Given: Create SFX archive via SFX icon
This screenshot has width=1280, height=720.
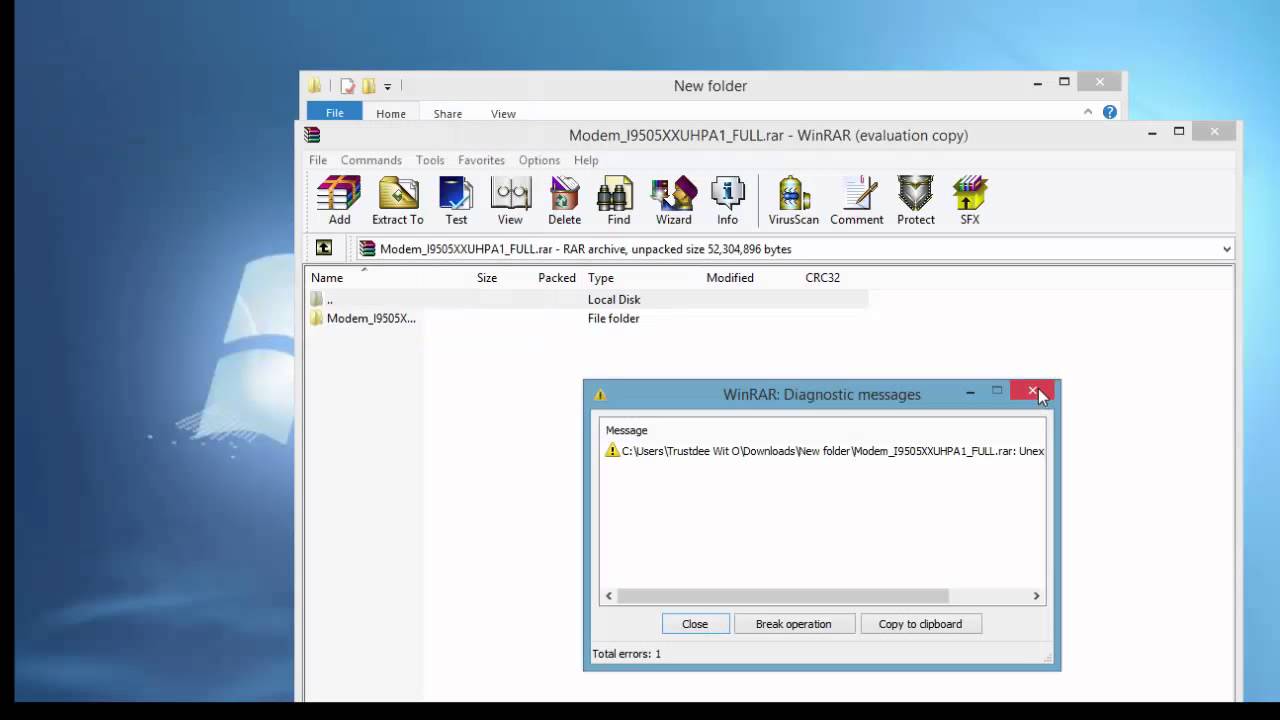Looking at the screenshot, I should pyautogui.click(x=970, y=201).
